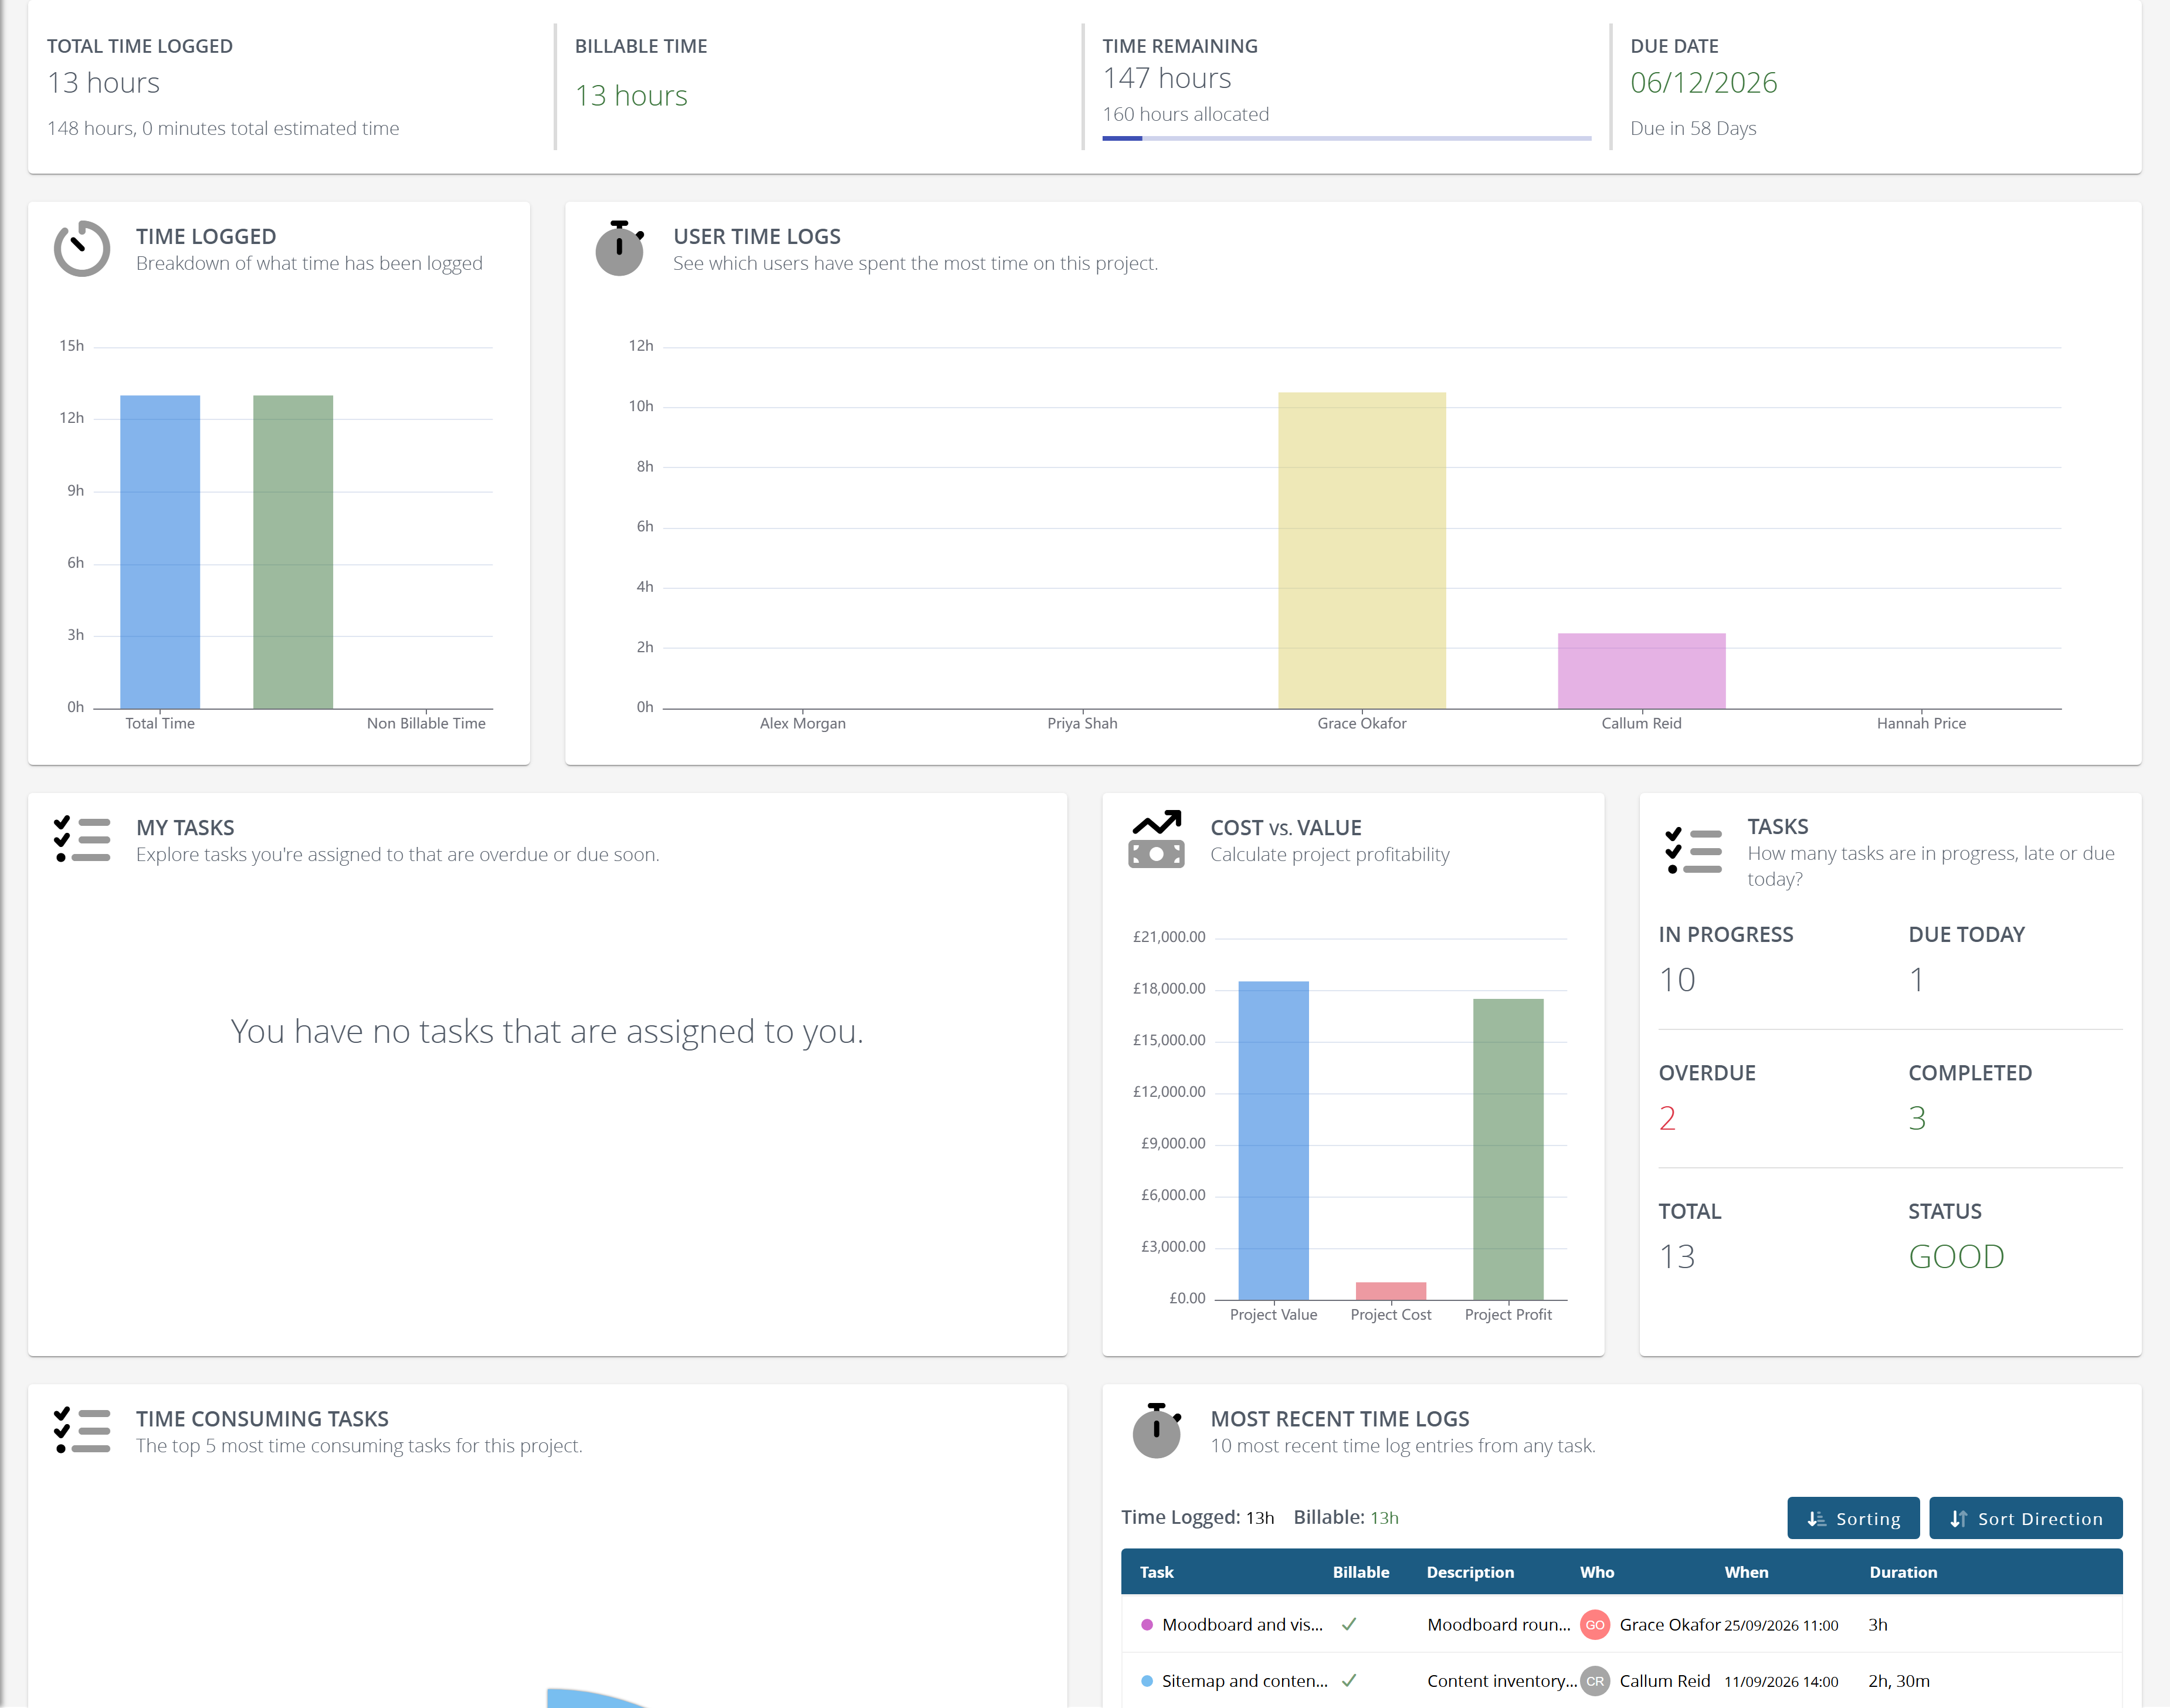Click the Description column header
Viewport: 2170px width, 1708px height.
pyautogui.click(x=1470, y=1572)
